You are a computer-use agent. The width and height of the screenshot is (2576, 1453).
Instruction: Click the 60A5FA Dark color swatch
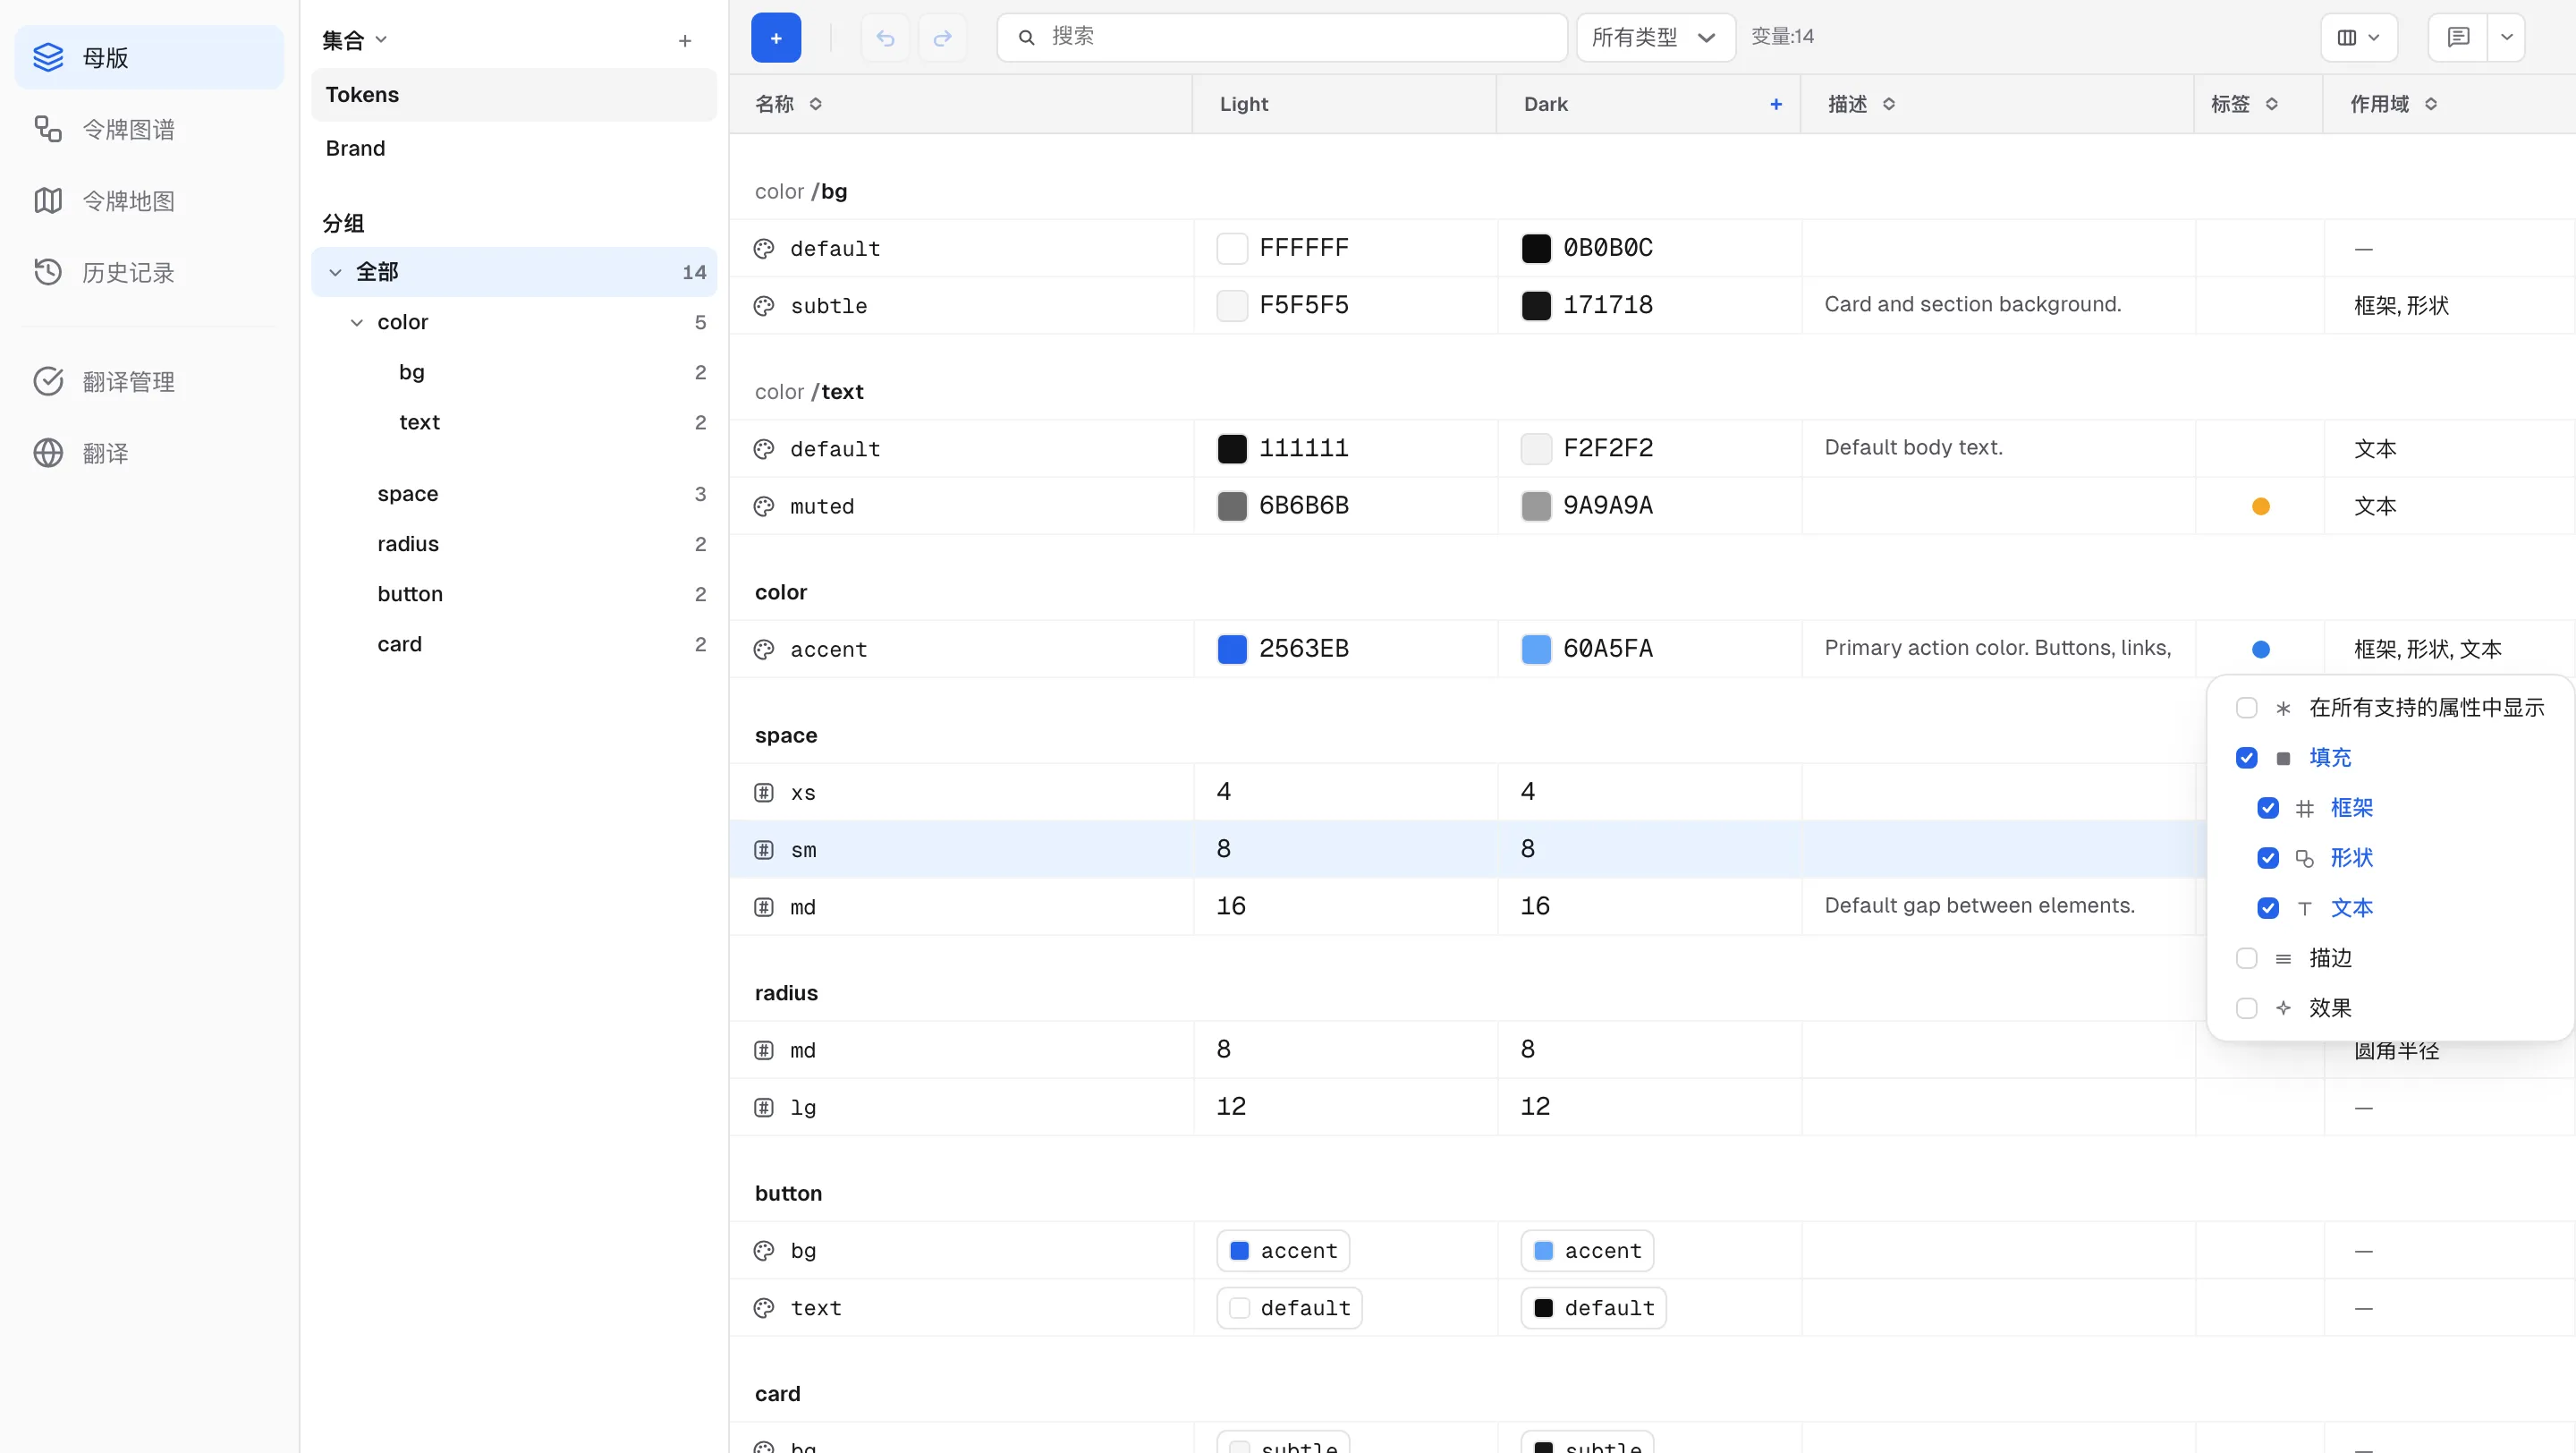pyautogui.click(x=1536, y=649)
